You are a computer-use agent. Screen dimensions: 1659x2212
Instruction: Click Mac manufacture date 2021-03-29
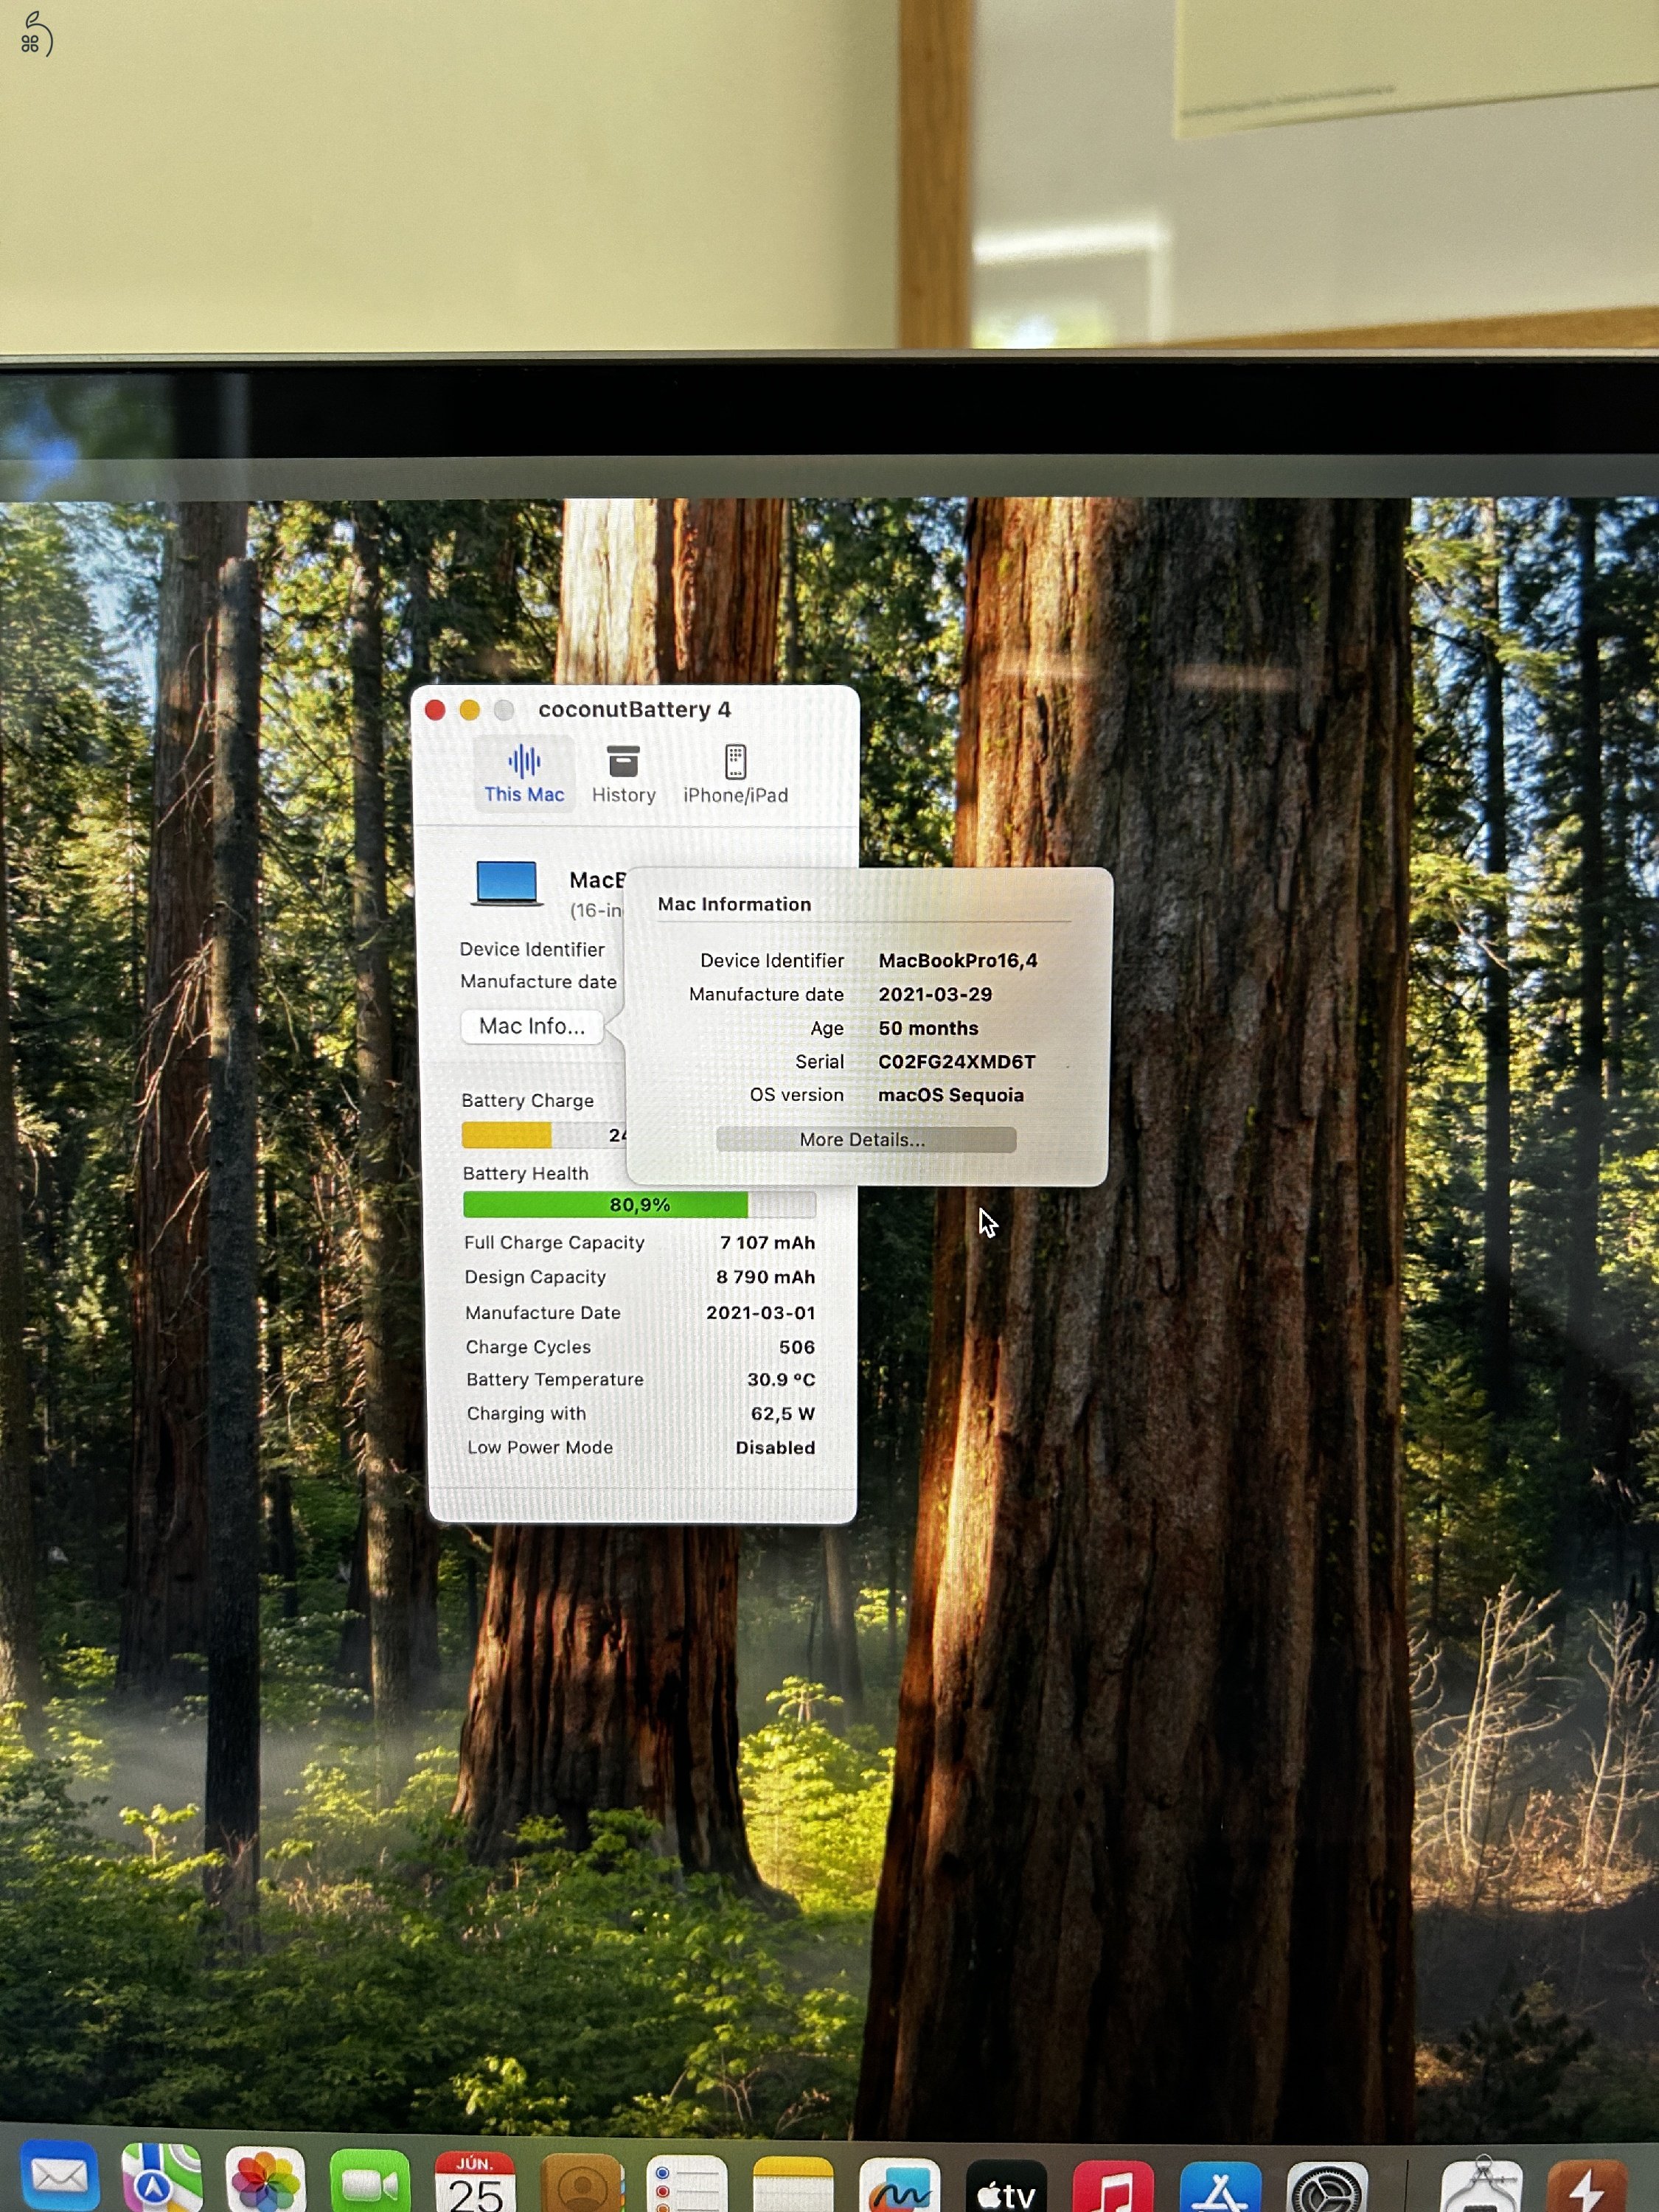[x=935, y=994]
